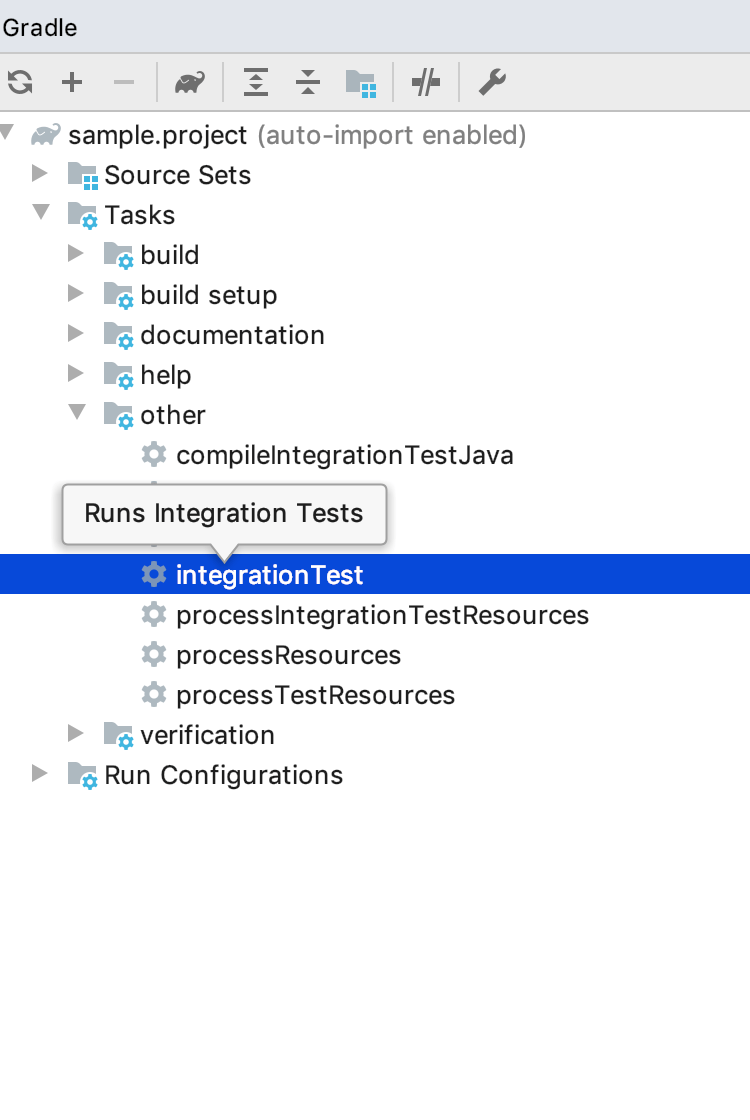
Task: Attach a new Gradle project with plus icon
Action: [x=72, y=82]
